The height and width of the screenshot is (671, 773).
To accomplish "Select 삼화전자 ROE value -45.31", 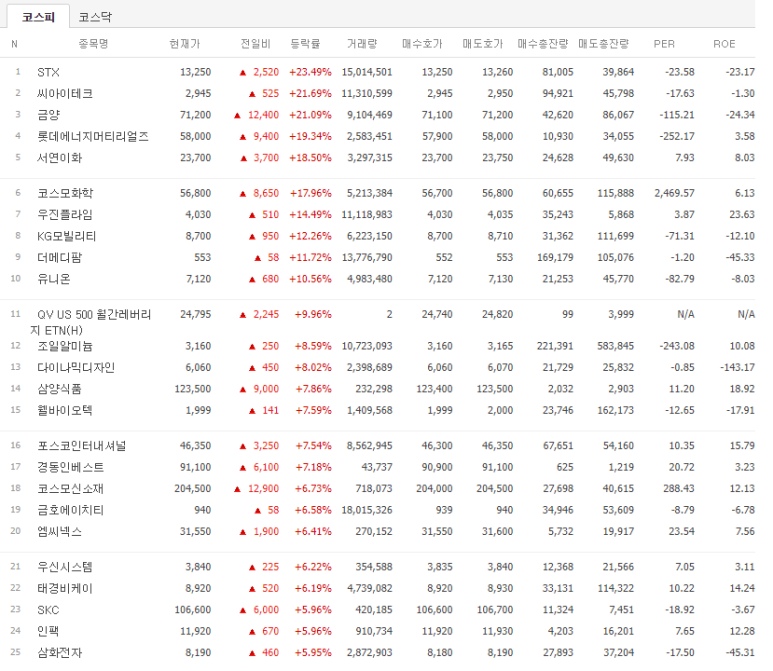I will tap(740, 653).
